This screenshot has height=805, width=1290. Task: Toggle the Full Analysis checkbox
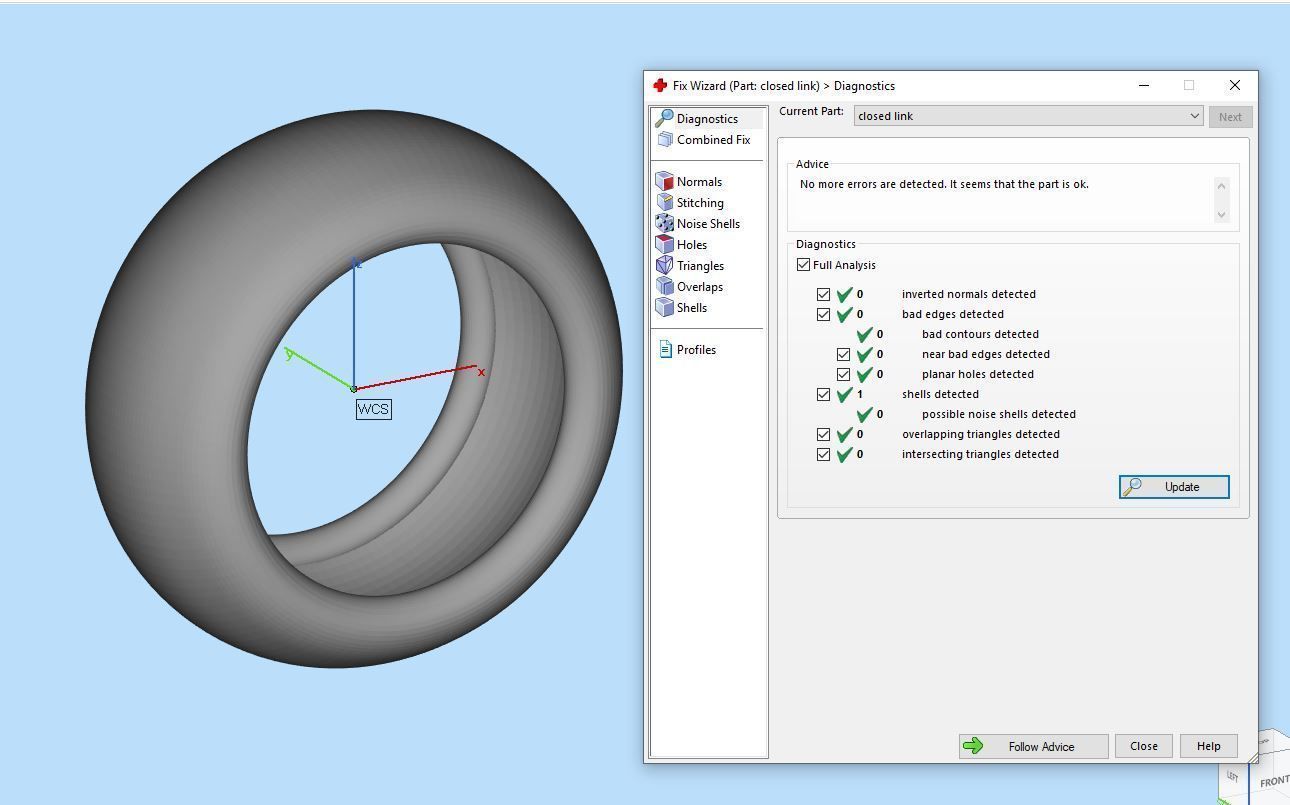pyautogui.click(x=803, y=265)
